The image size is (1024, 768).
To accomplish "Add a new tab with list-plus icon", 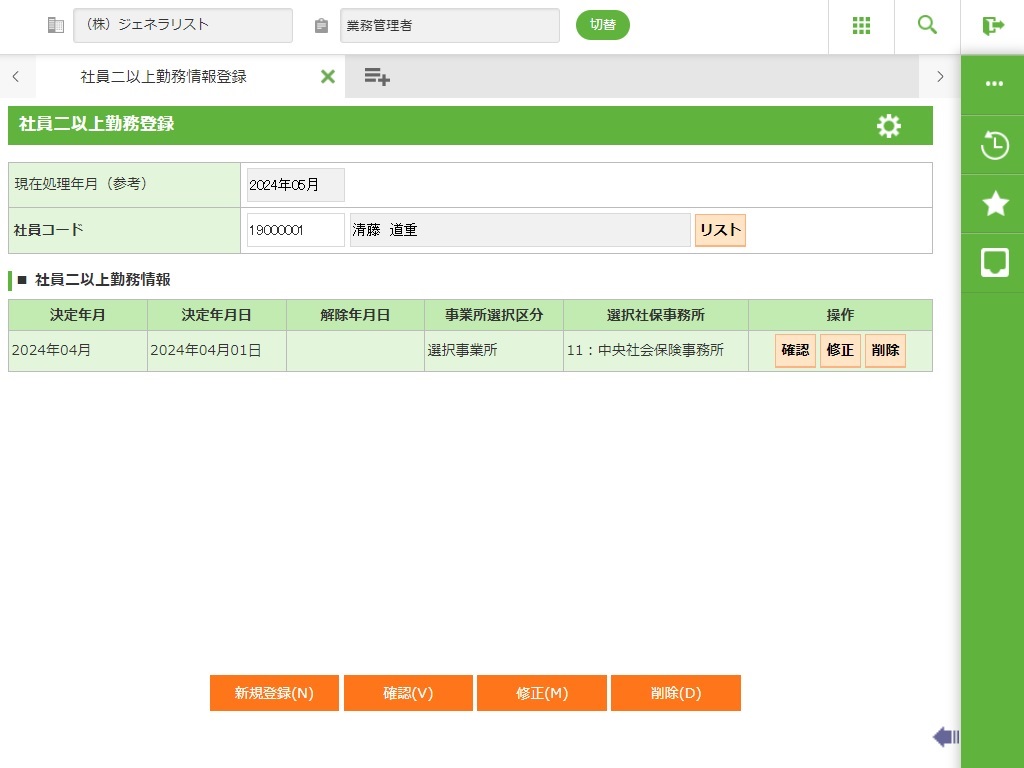I will (x=377, y=77).
